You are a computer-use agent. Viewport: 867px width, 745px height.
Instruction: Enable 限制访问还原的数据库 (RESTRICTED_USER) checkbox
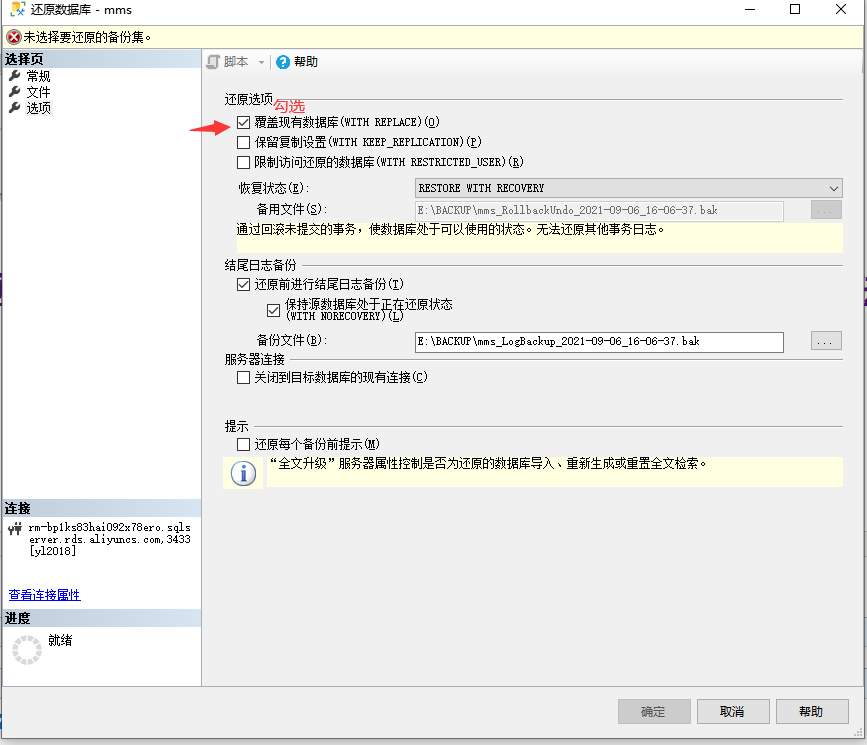[243, 162]
